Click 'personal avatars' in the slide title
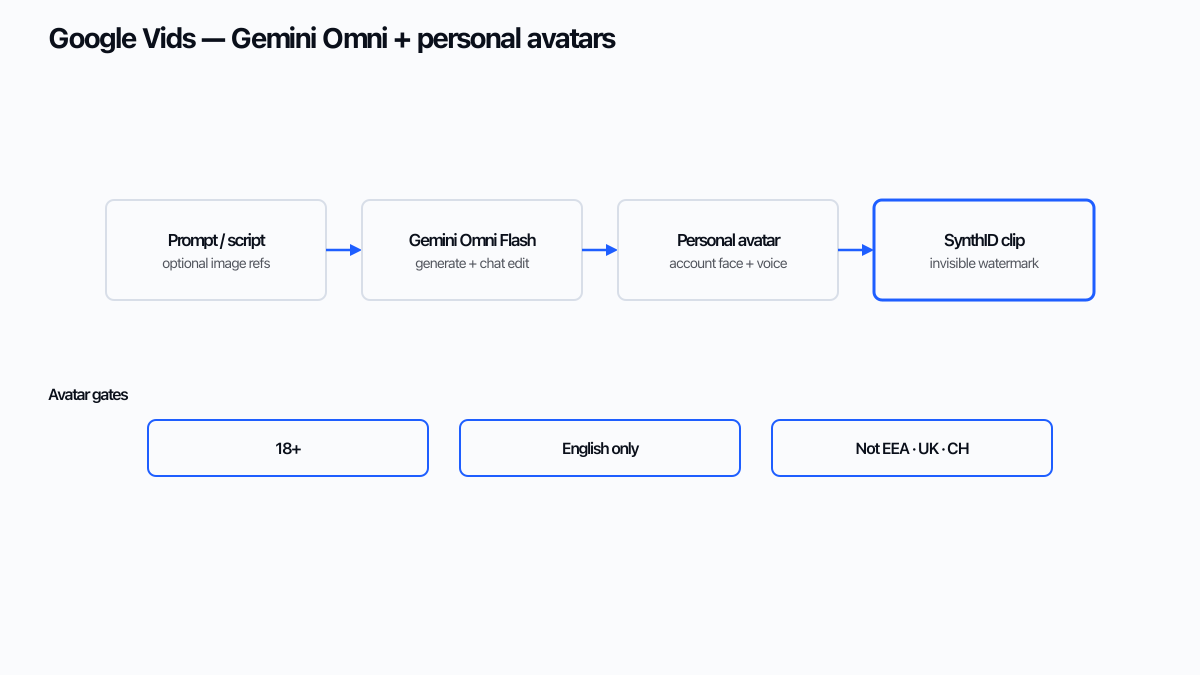Image resolution: width=1200 pixels, height=675 pixels. pos(517,39)
